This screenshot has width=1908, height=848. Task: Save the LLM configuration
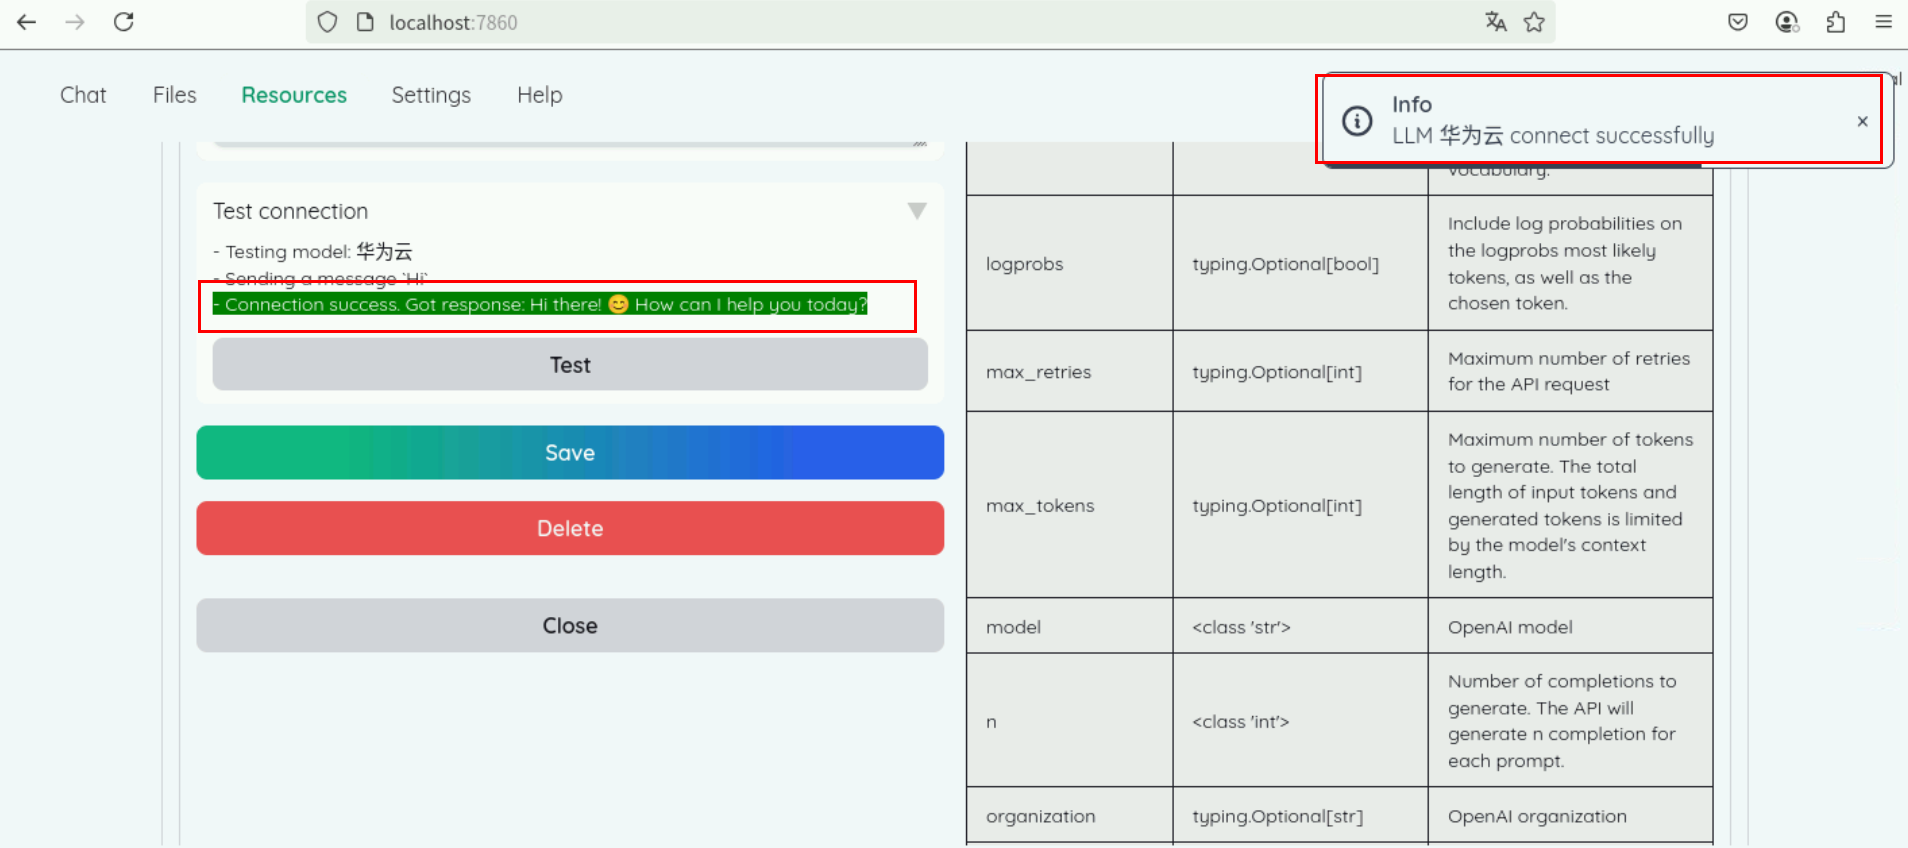(570, 453)
